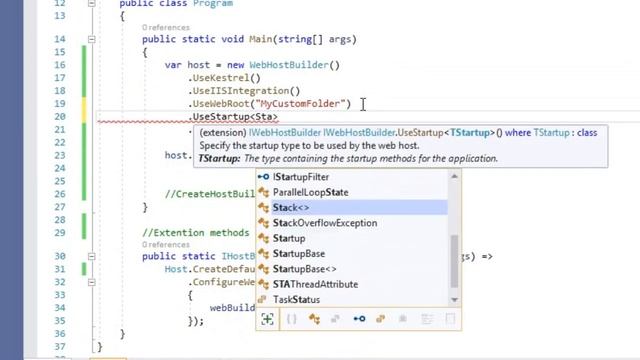Select STAThreadAttribute from the completion list
Viewport: 640px width, 360px height.
(352, 284)
